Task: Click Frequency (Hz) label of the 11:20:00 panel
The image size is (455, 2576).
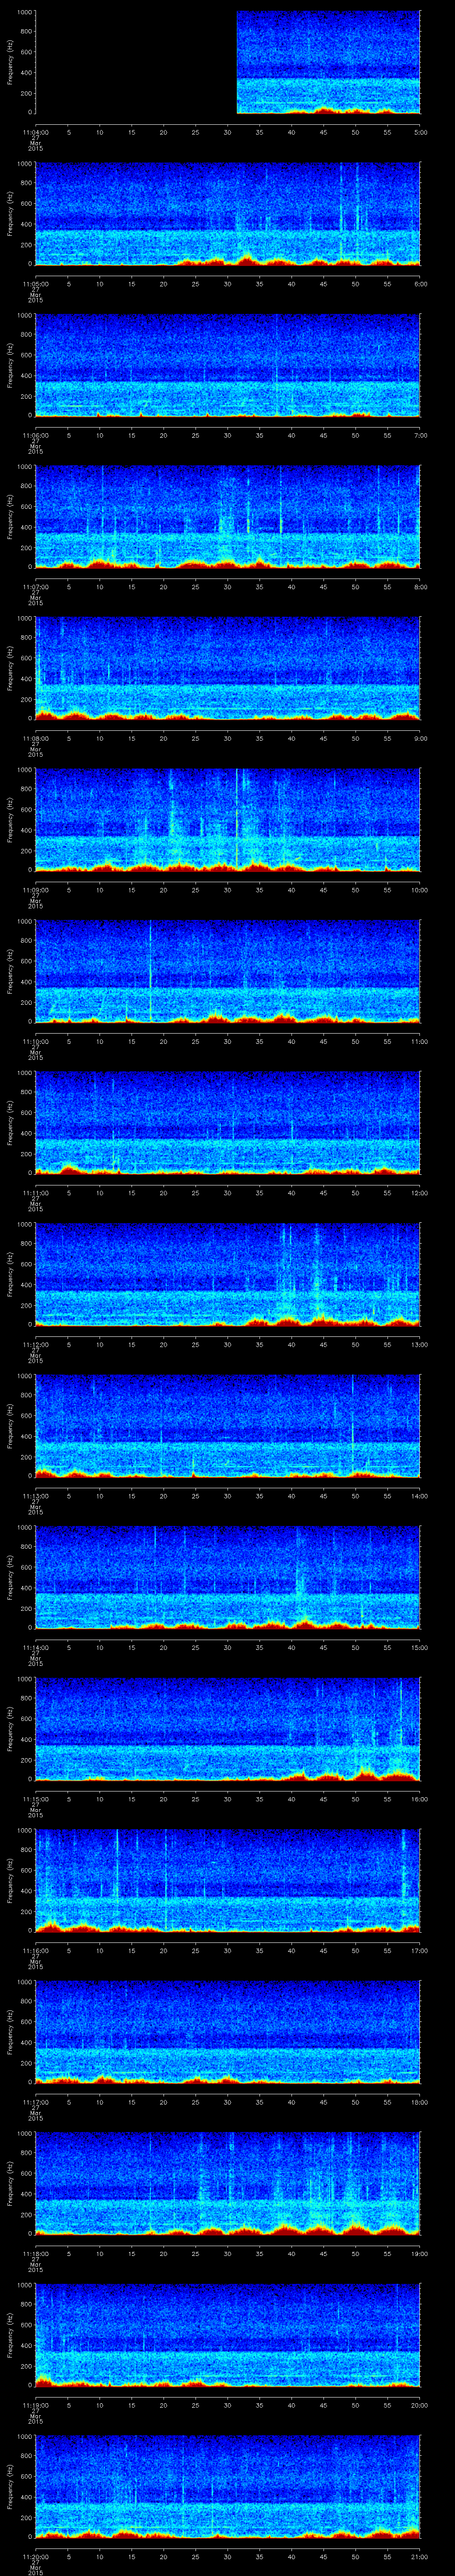Action: (x=10, y=2487)
